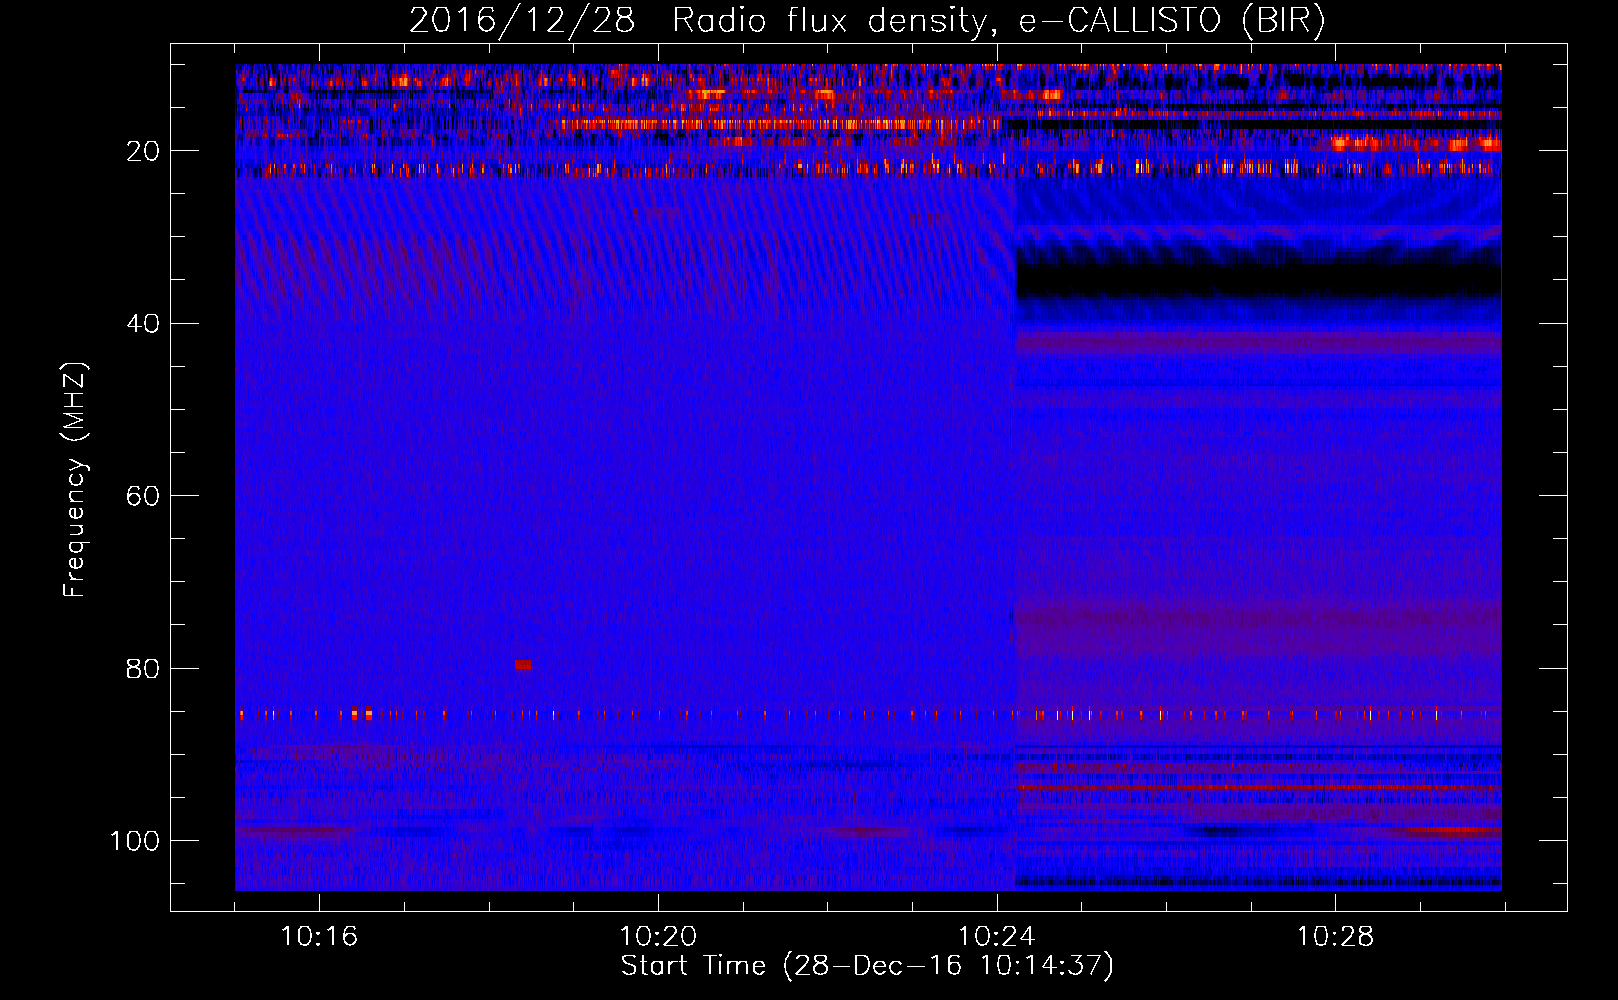
Task: Click the 10:20 time tick label
Action: (x=658, y=937)
